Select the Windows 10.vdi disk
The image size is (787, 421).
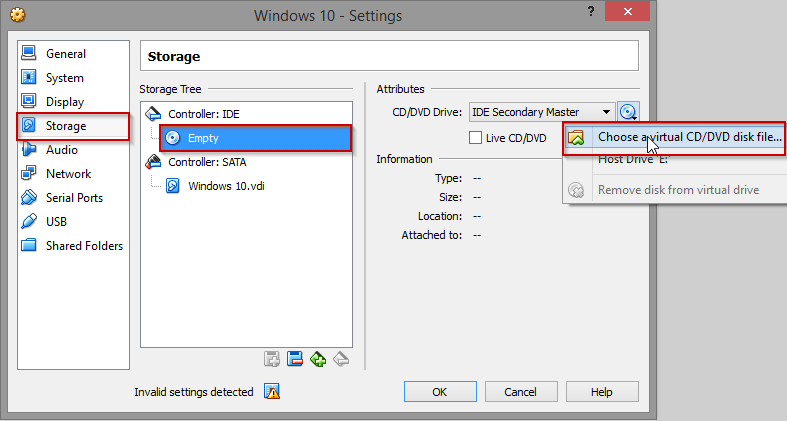point(226,186)
